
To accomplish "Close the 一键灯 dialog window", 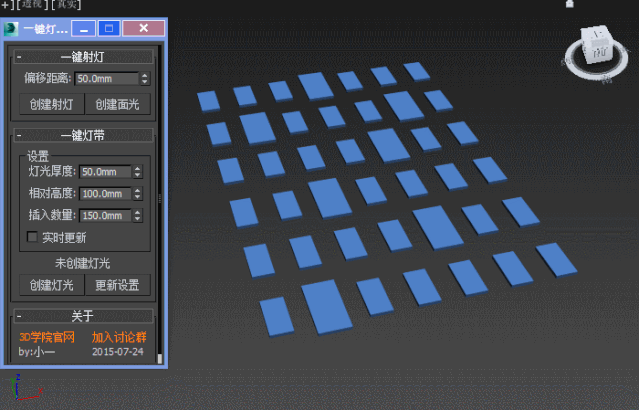I will click(143, 28).
